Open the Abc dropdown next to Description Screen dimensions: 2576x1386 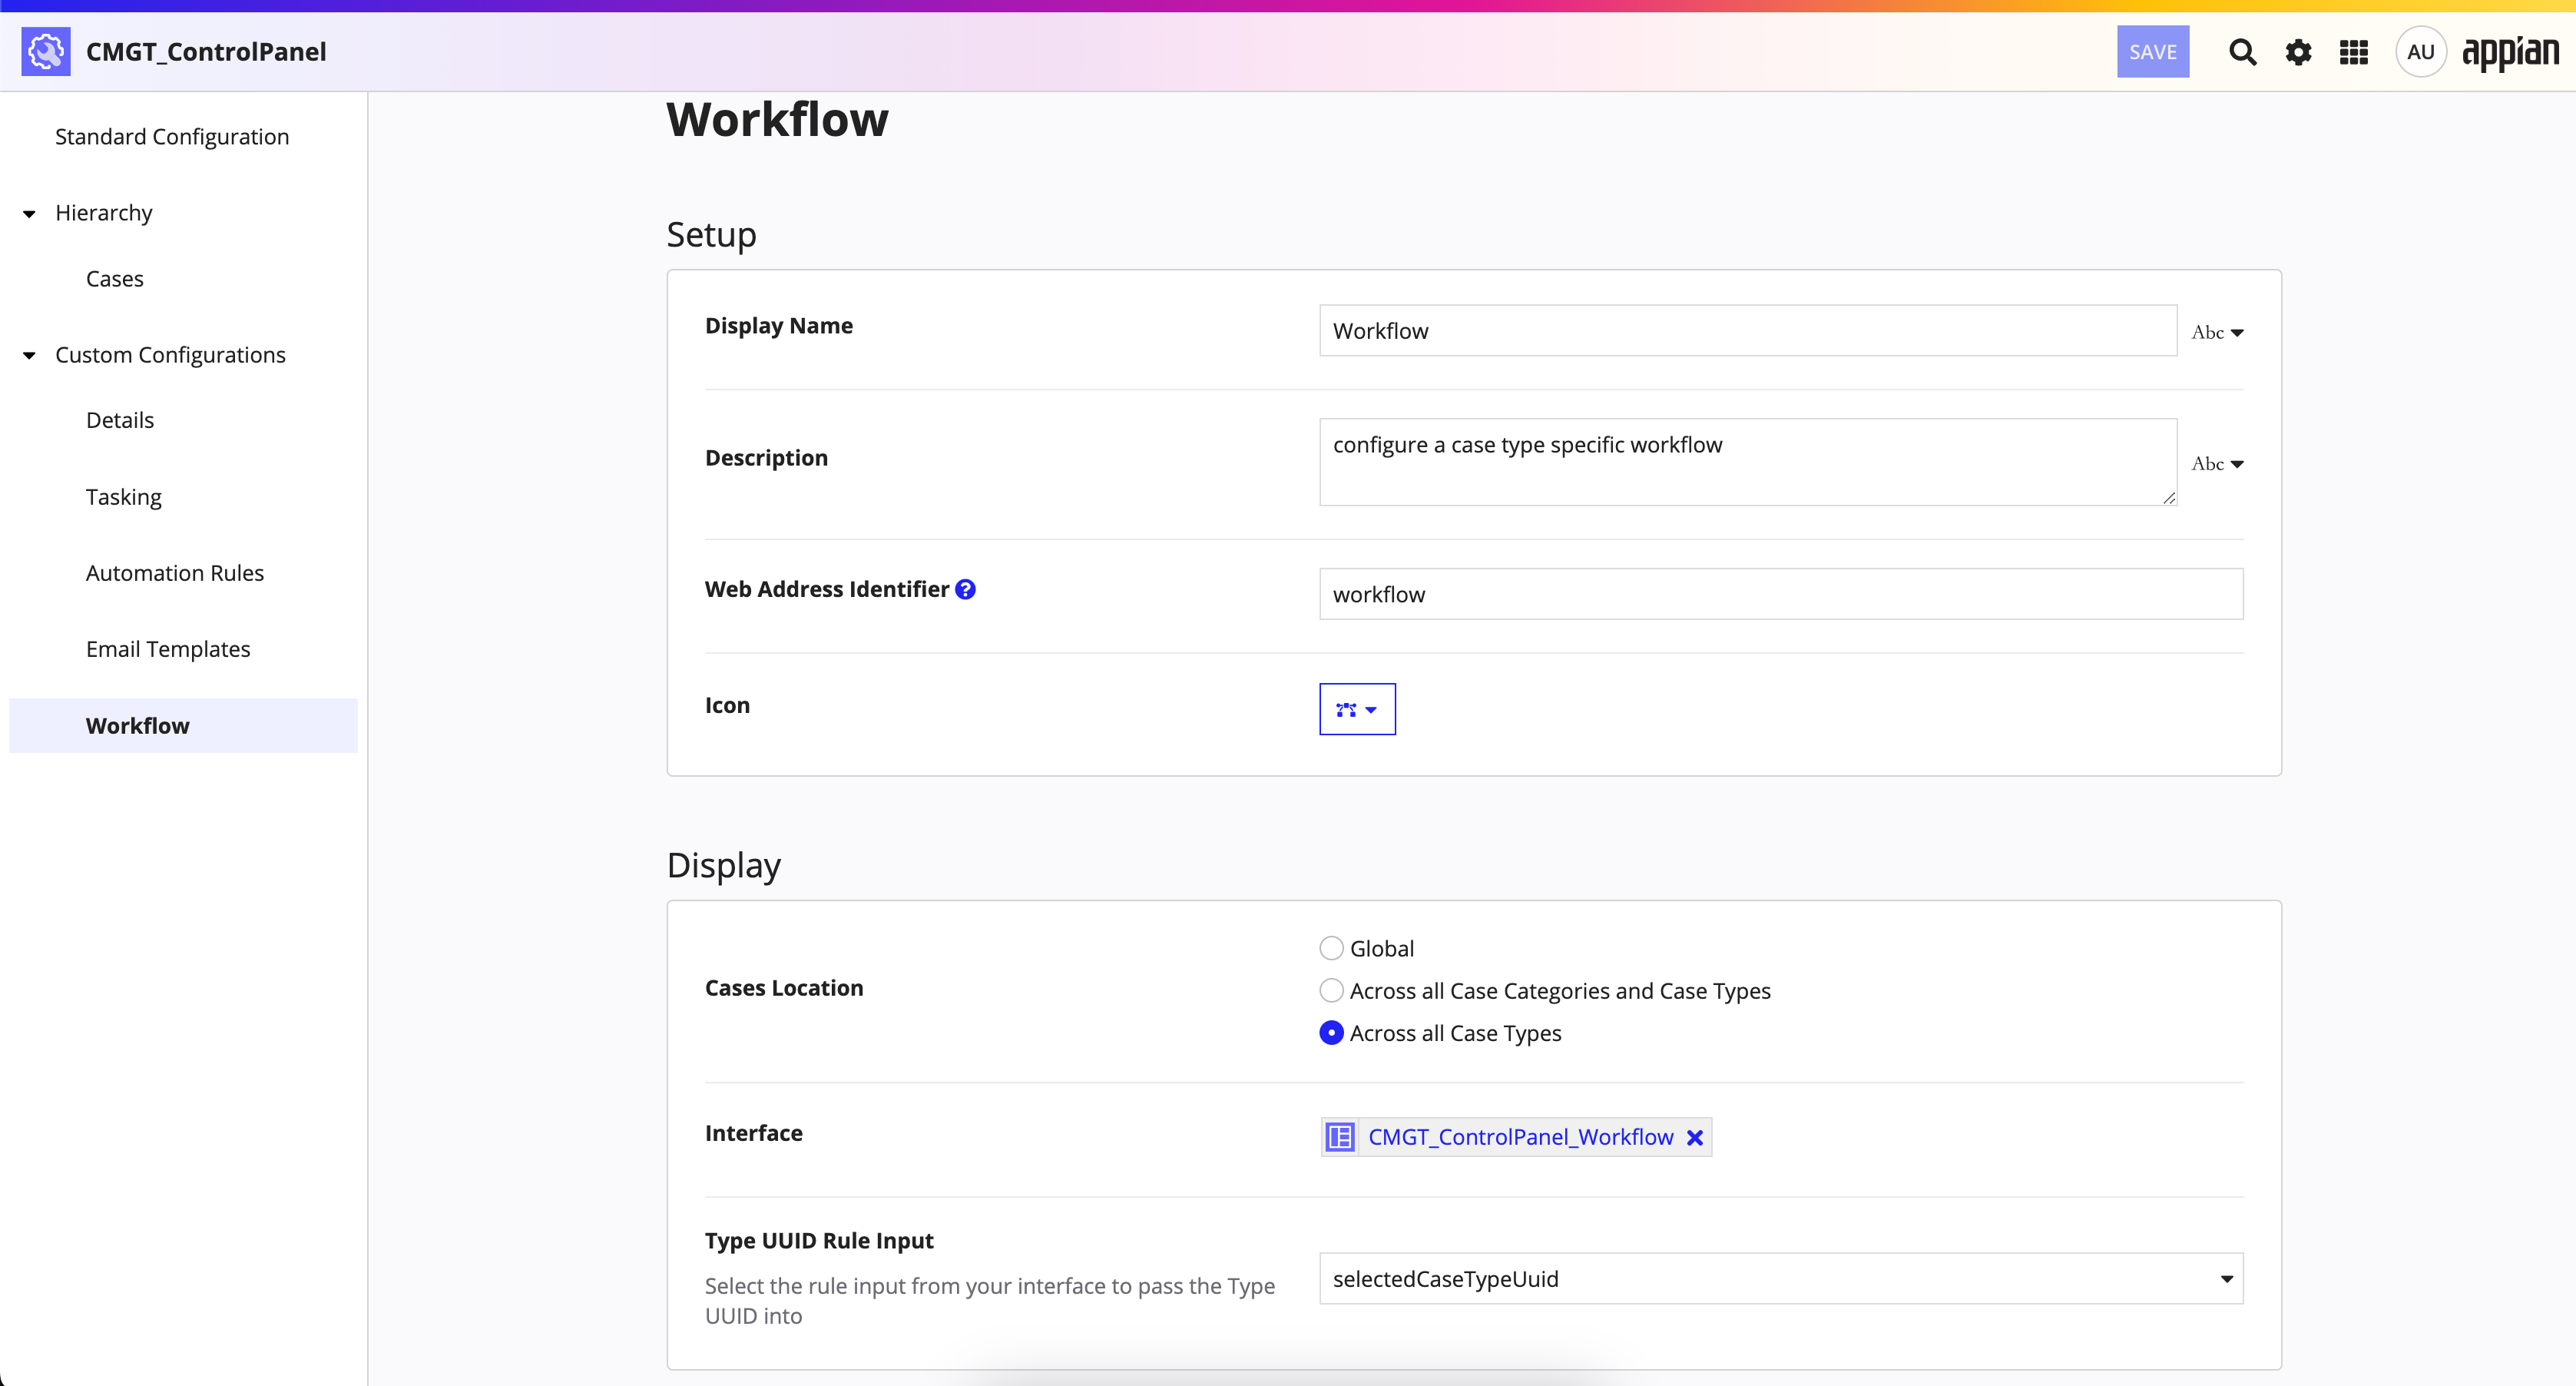tap(2217, 463)
